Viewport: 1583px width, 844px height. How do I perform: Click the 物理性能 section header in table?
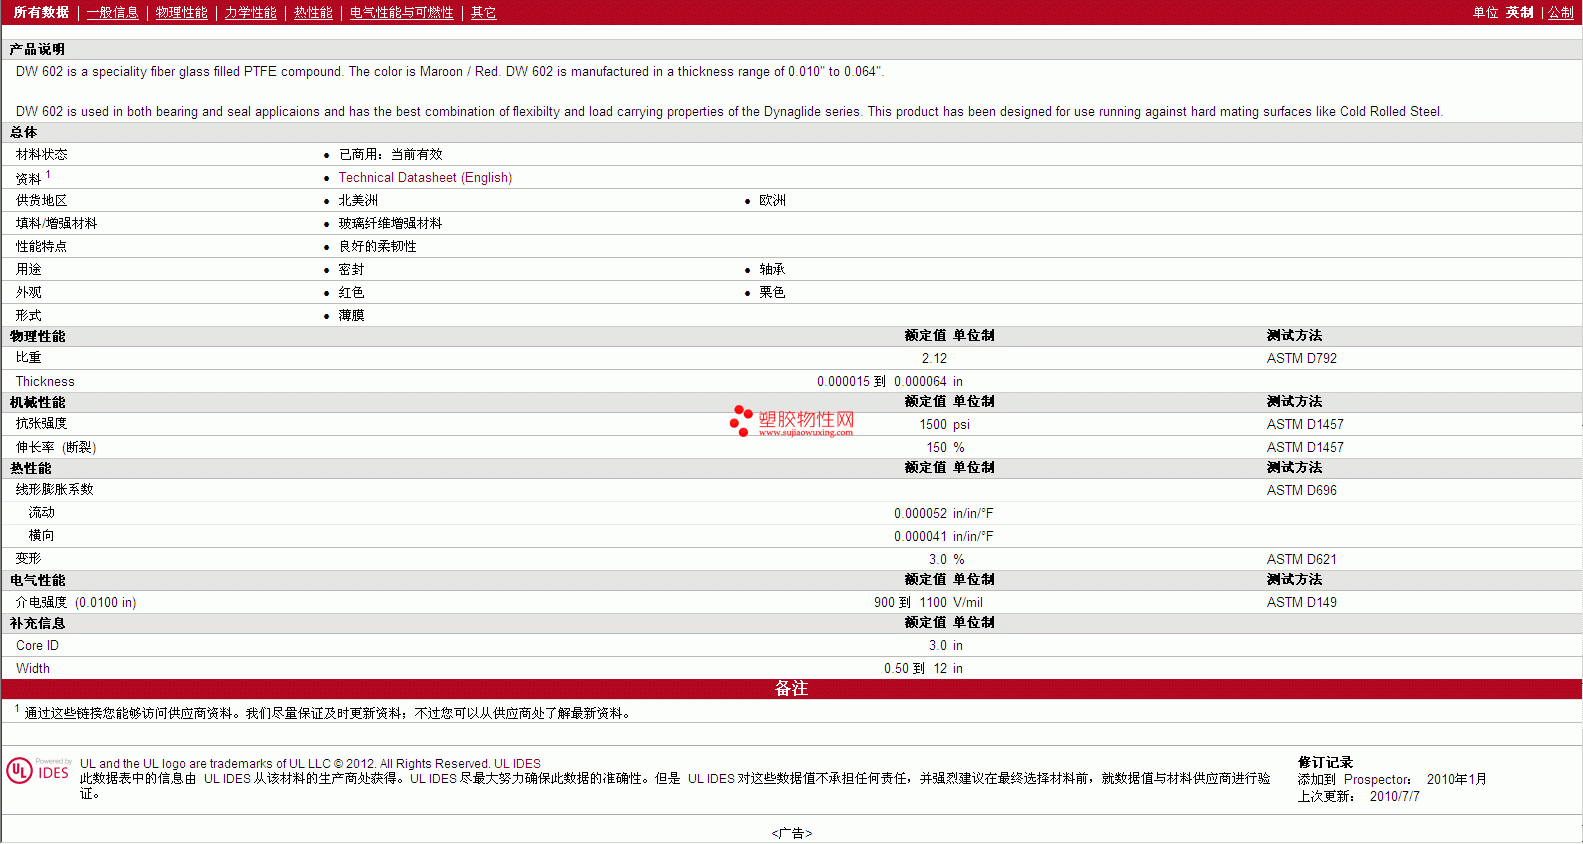[x=38, y=336]
